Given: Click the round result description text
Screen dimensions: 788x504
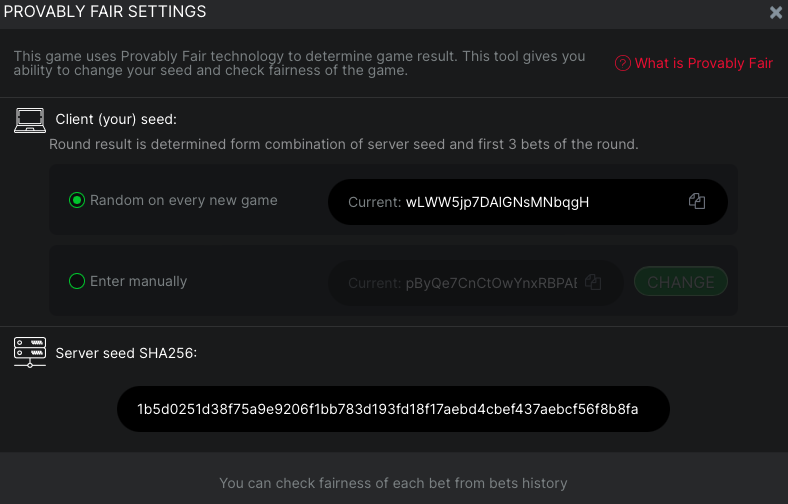Looking at the screenshot, I should (x=344, y=145).
